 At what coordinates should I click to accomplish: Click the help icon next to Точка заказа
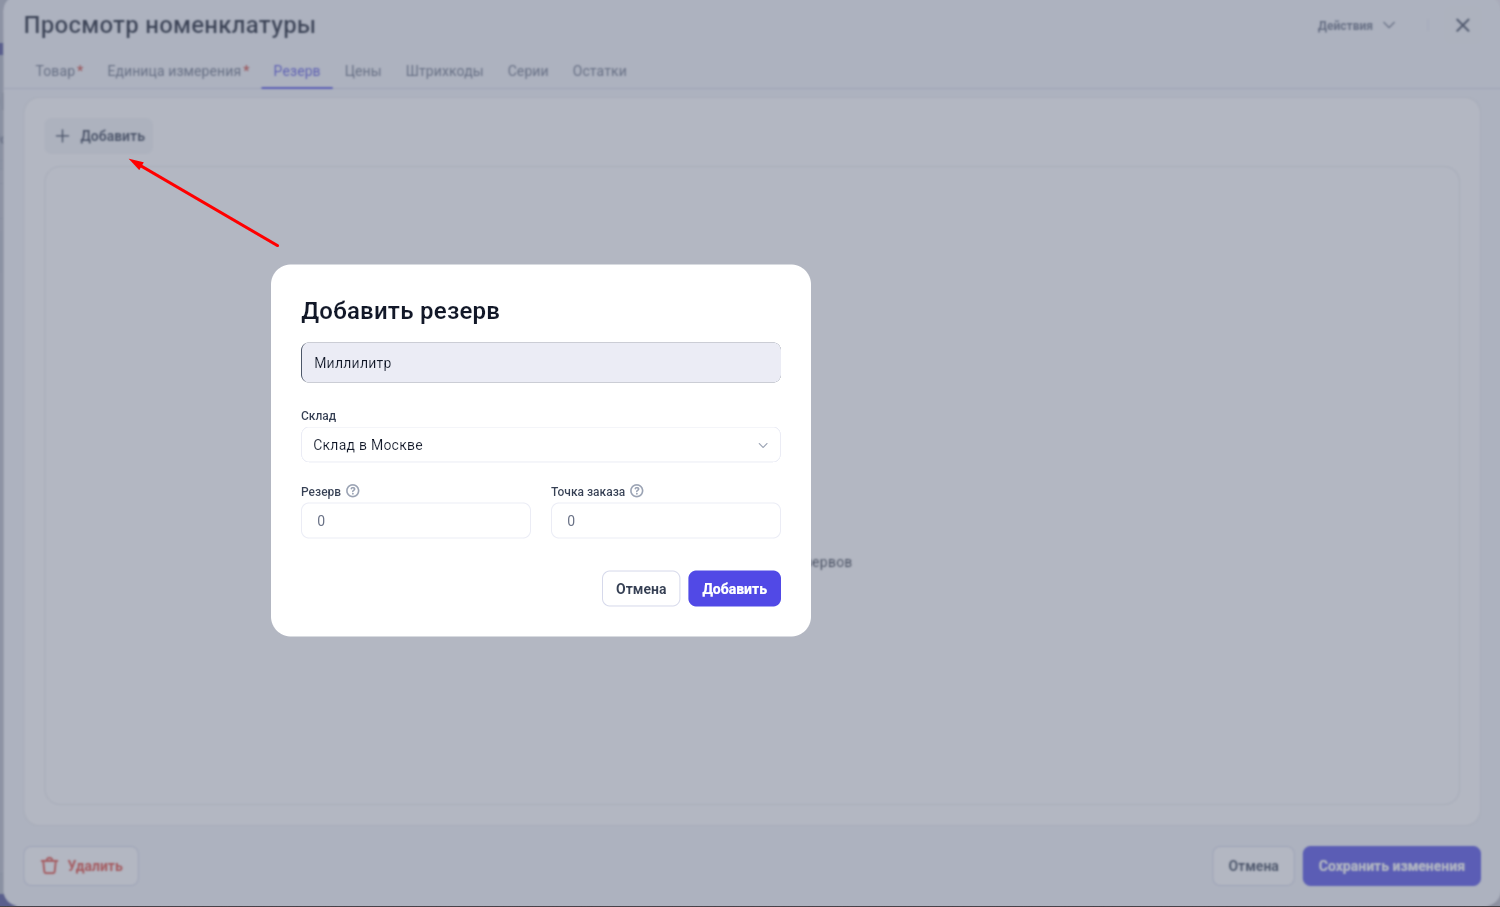637,491
